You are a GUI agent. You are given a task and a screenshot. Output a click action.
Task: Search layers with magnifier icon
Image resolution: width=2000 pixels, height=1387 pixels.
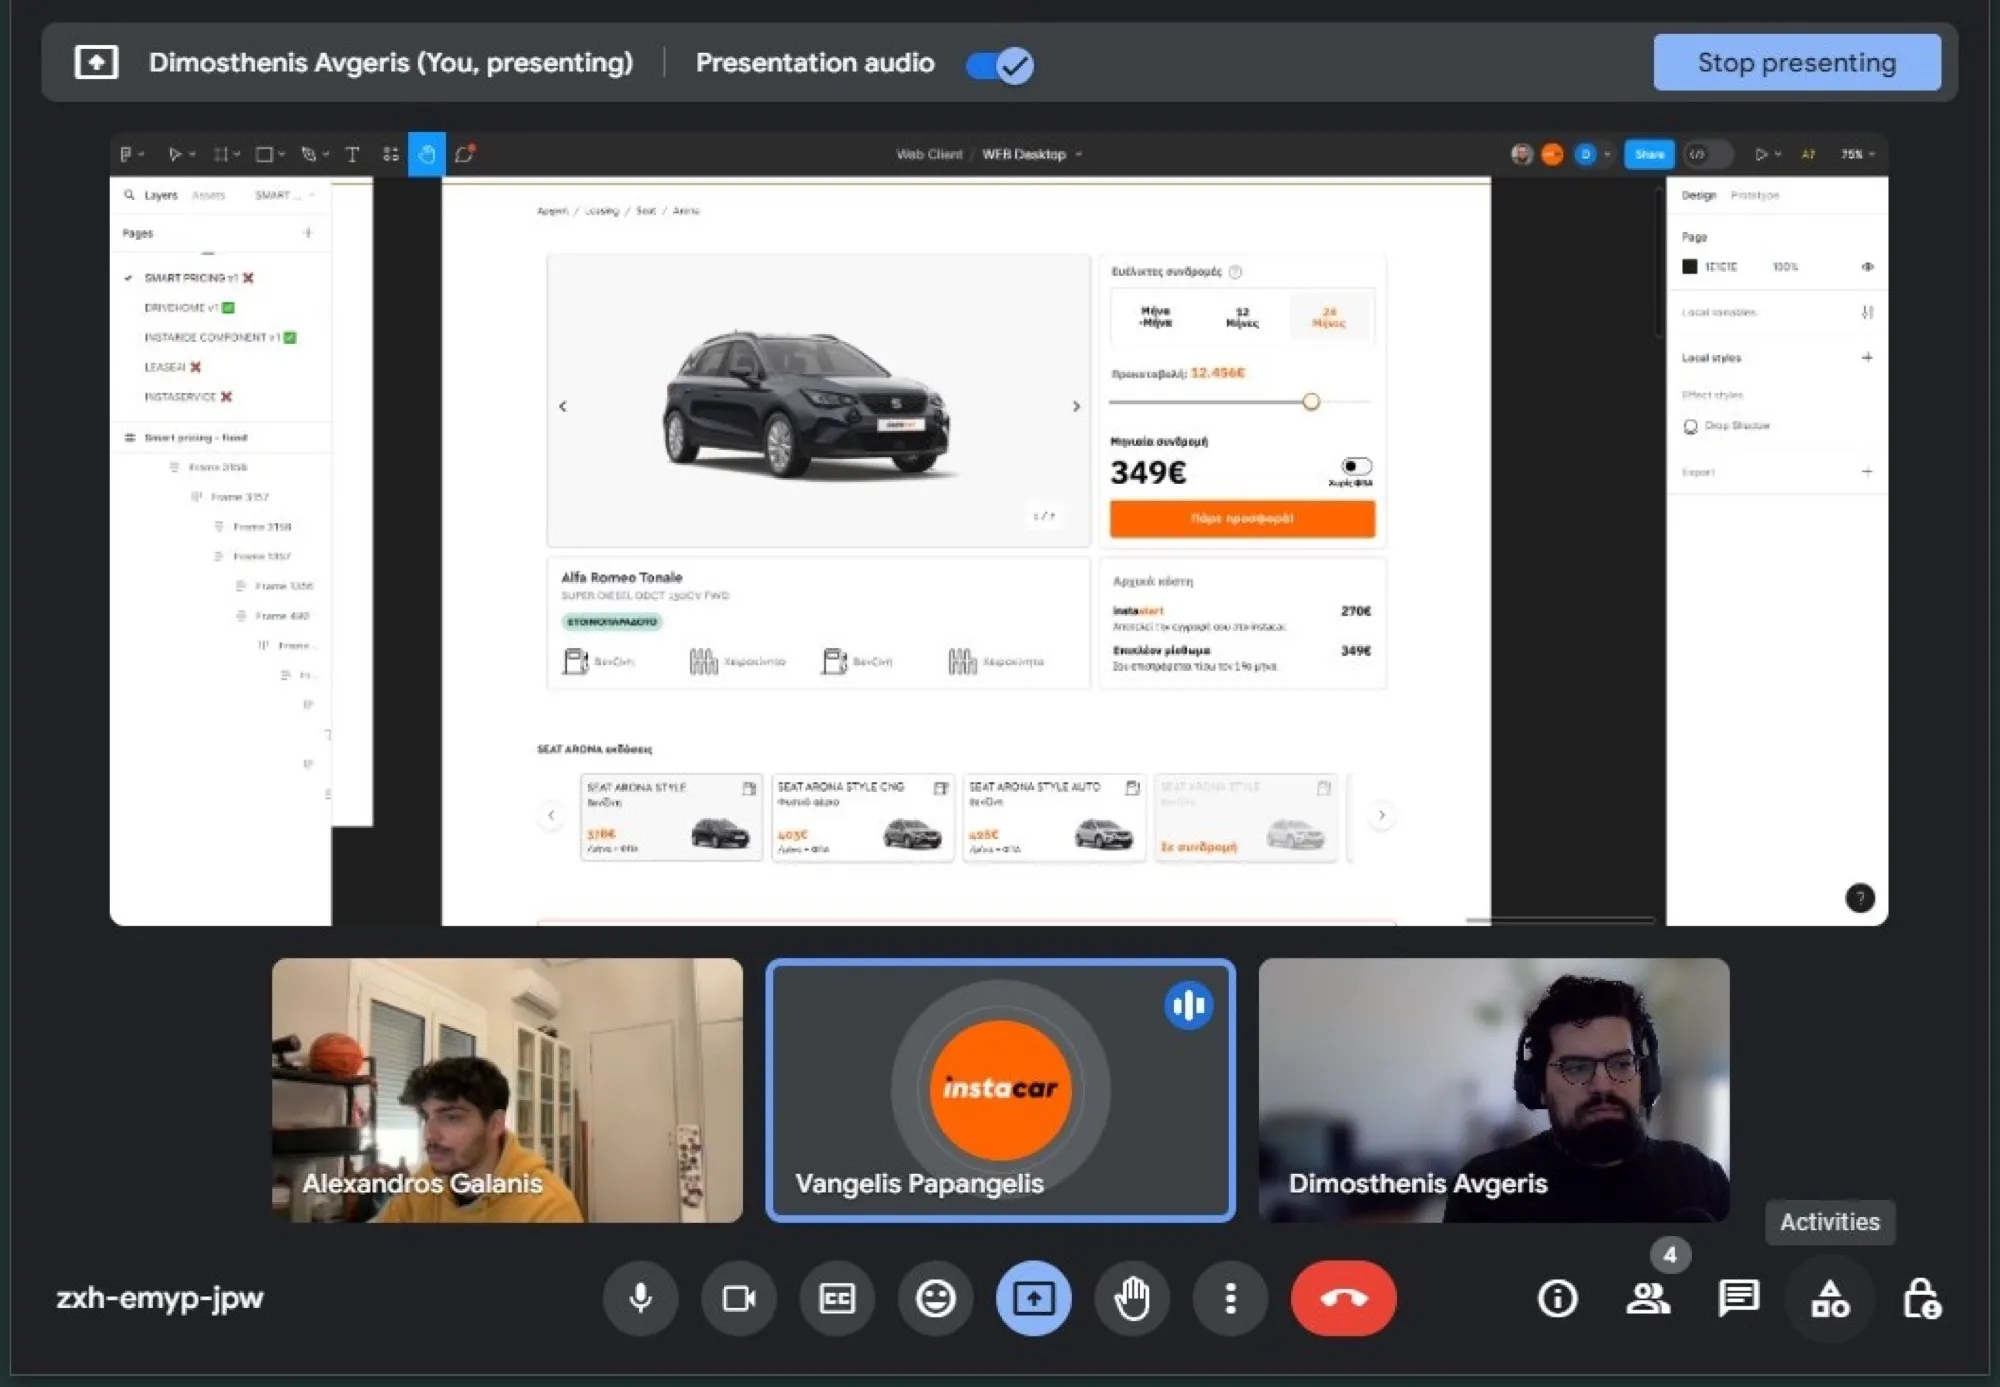[x=129, y=195]
